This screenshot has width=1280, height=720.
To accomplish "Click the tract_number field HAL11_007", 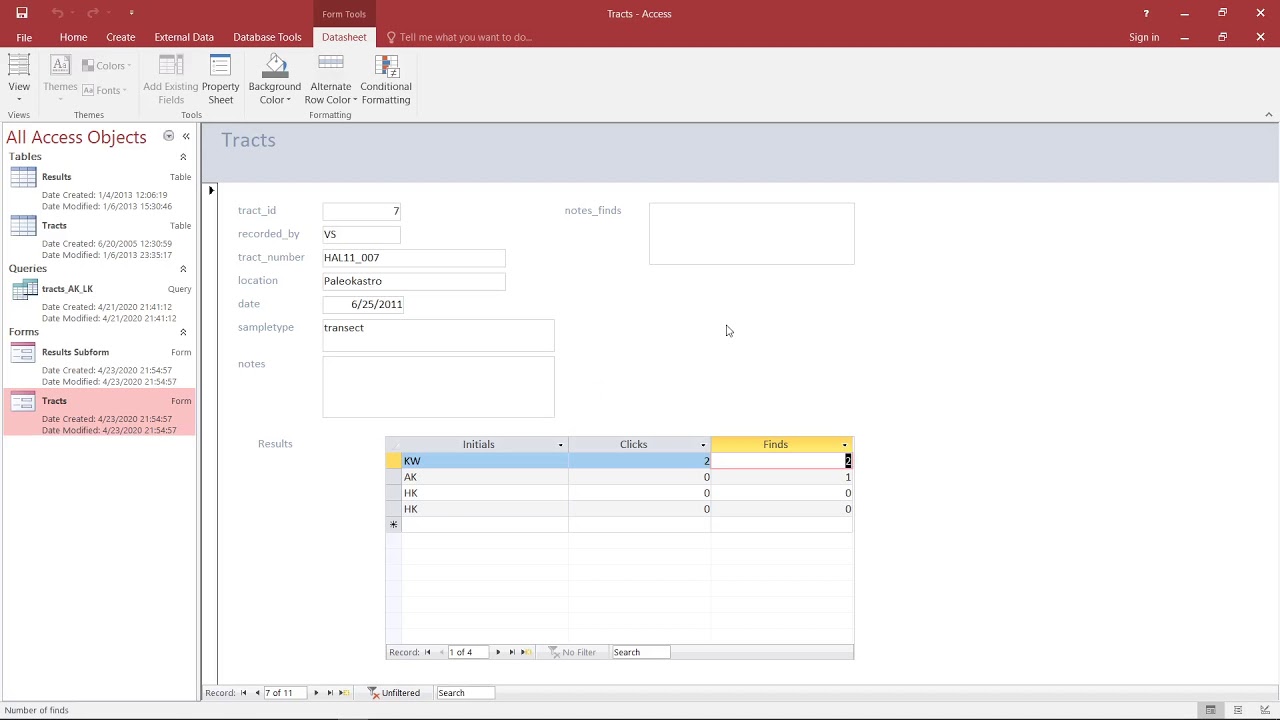I will (x=414, y=257).
